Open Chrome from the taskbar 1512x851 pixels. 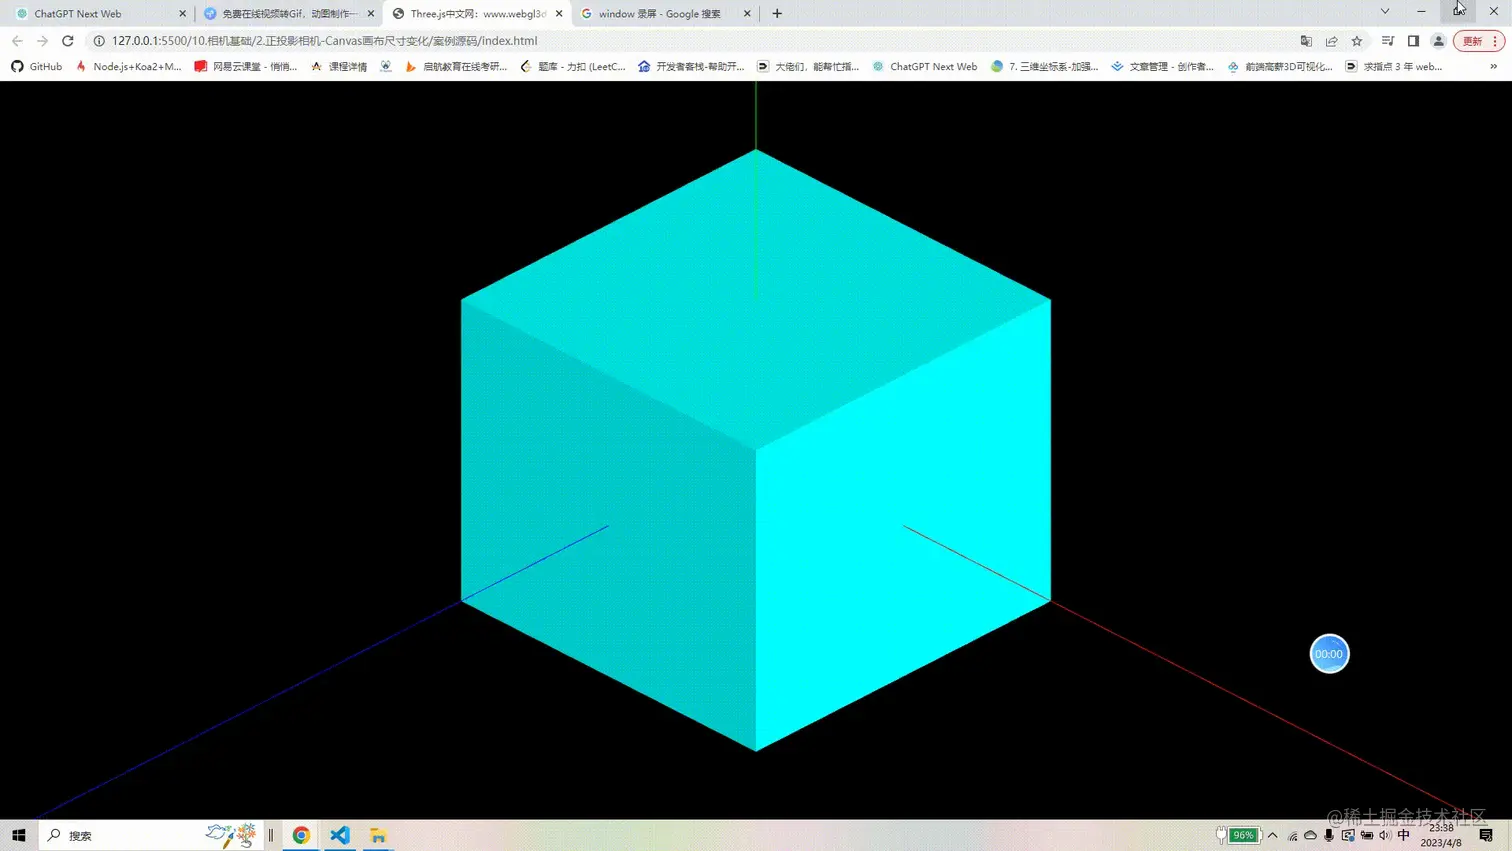tap(301, 835)
